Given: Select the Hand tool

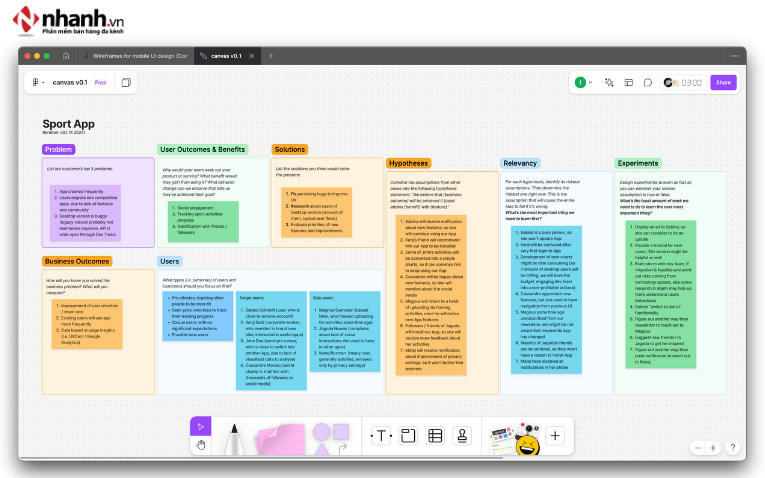Looking at the screenshot, I should (201, 444).
